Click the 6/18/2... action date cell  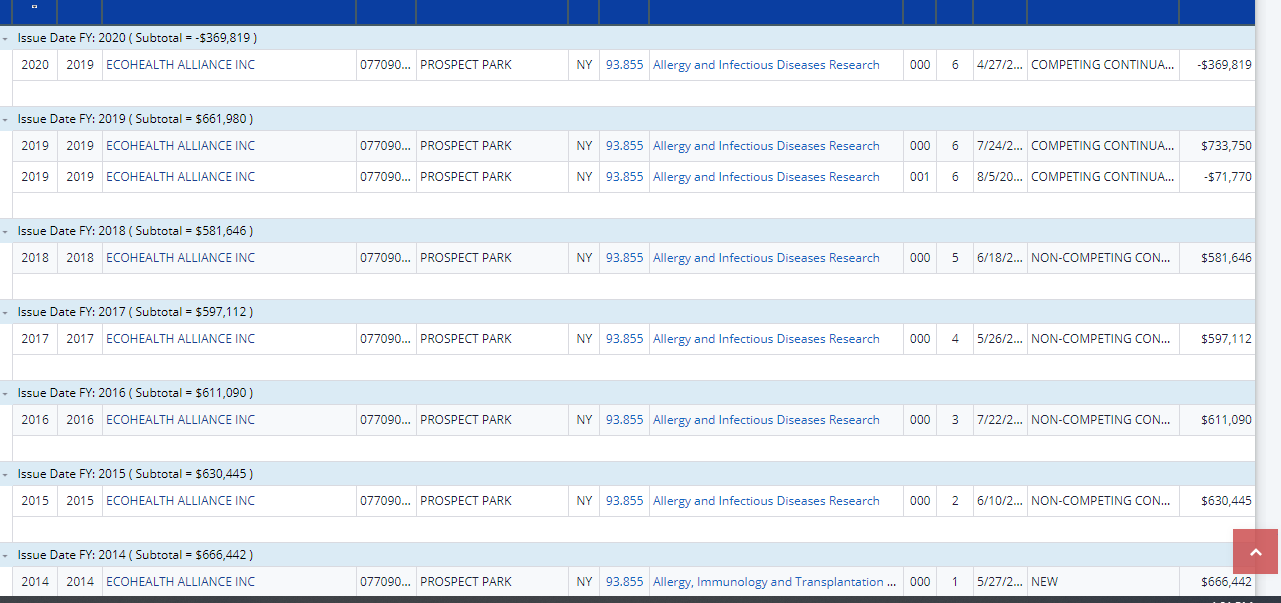1000,258
